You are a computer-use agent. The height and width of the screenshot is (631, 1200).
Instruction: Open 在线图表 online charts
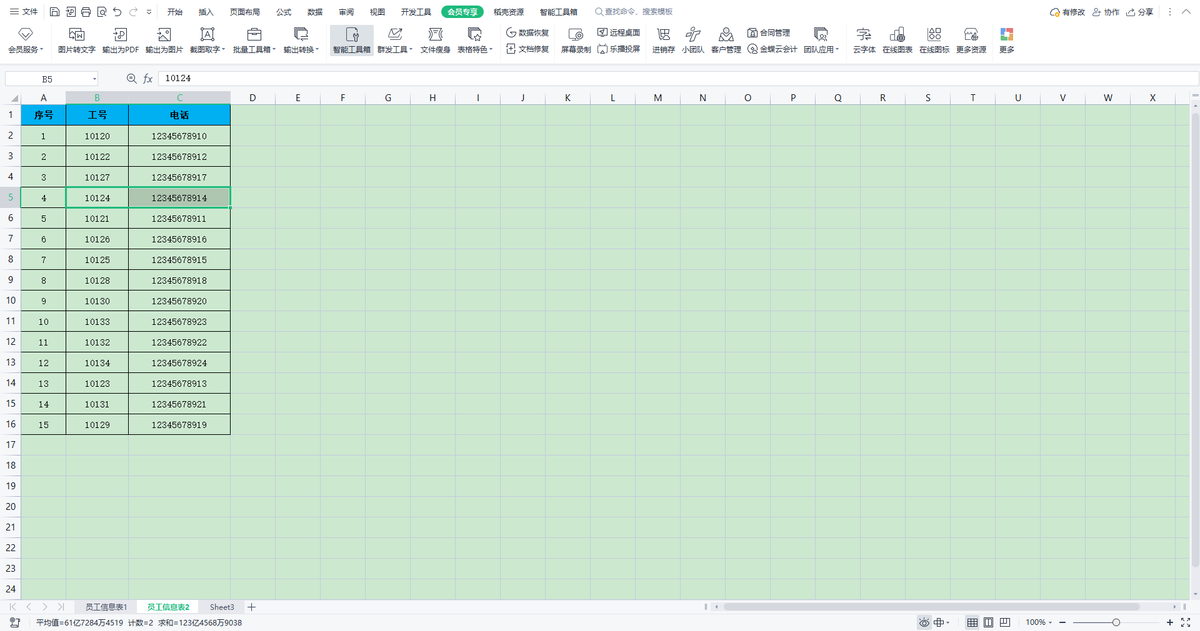coord(897,40)
